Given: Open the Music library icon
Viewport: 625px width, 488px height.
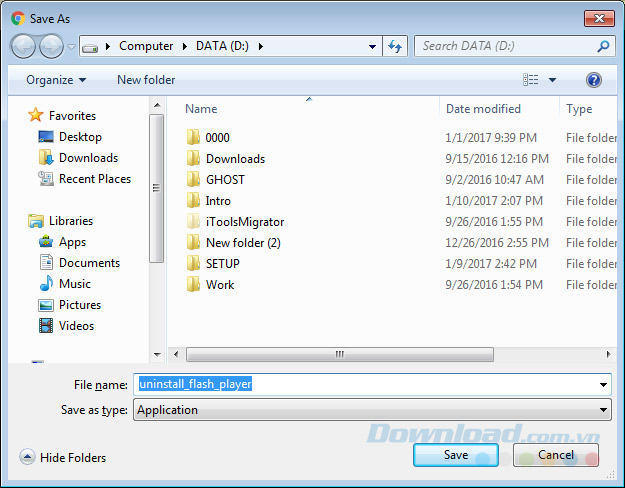Looking at the screenshot, I should point(46,284).
